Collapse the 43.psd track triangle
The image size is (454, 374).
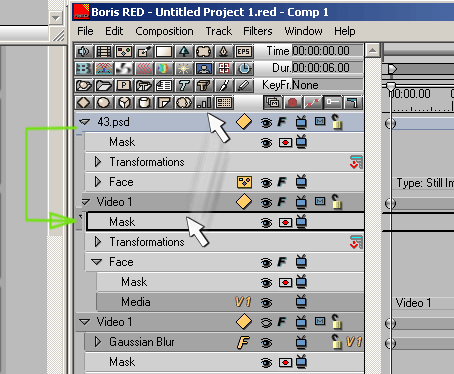pos(85,122)
